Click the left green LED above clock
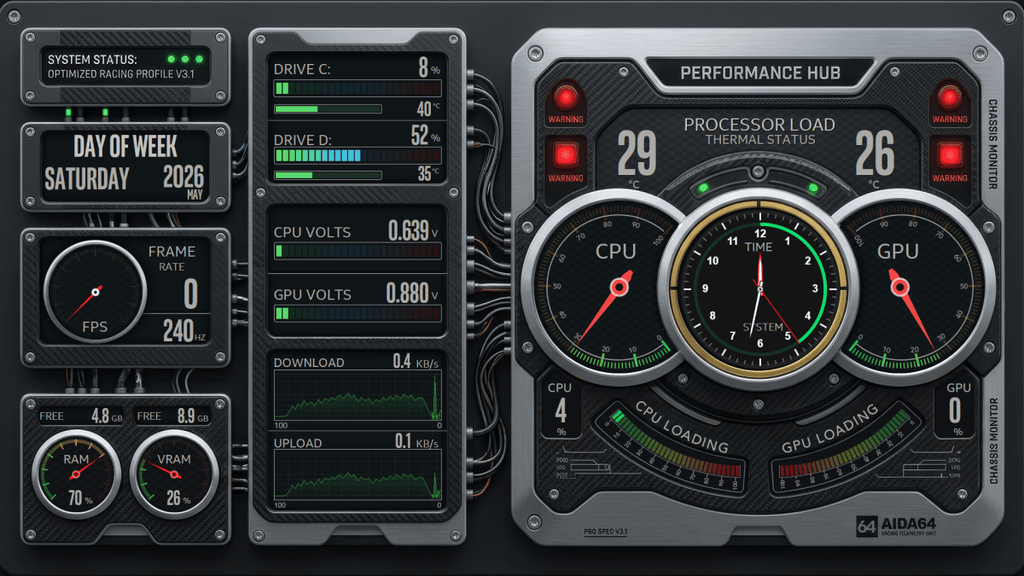The image size is (1024, 576). 703,188
